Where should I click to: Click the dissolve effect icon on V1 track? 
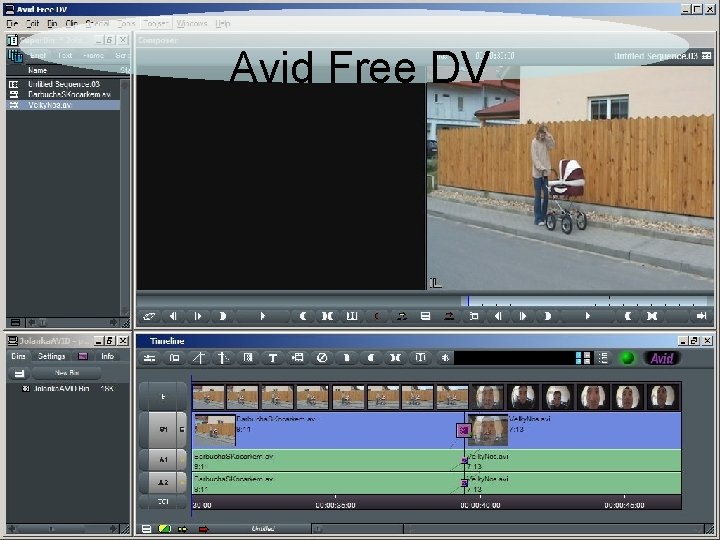point(463,430)
